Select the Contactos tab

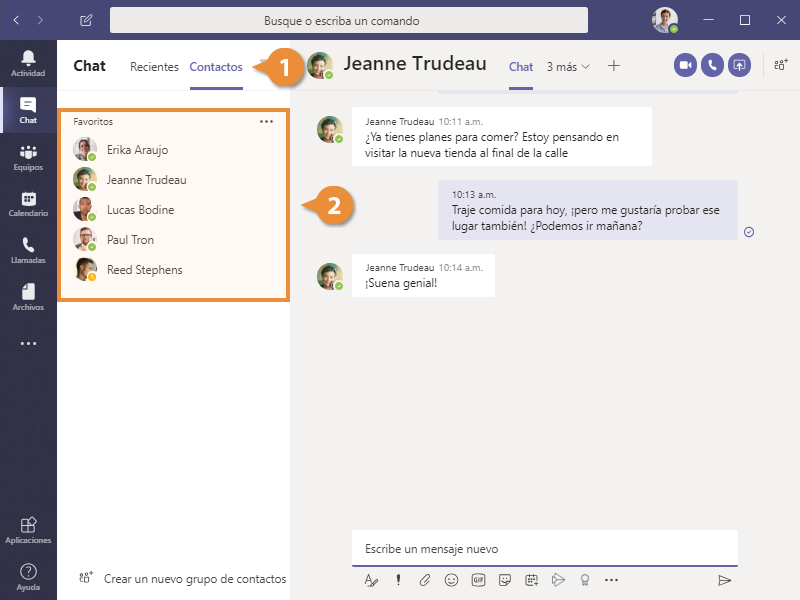[x=216, y=67]
